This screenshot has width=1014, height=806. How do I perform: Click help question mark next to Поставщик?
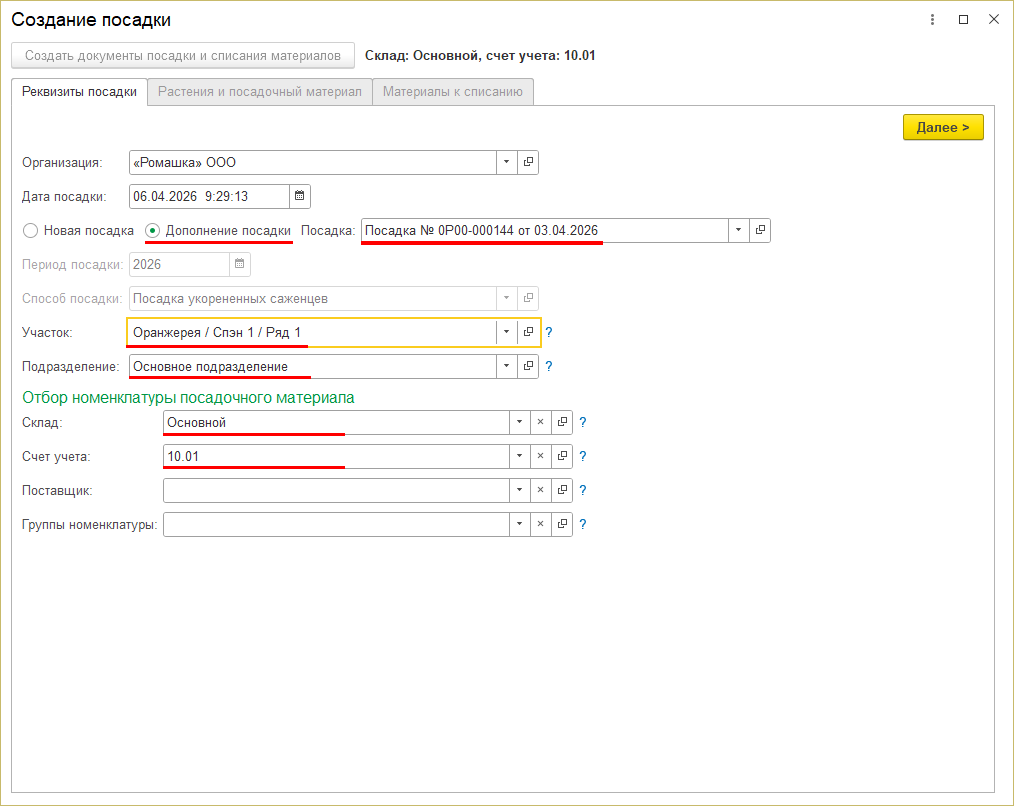[583, 490]
